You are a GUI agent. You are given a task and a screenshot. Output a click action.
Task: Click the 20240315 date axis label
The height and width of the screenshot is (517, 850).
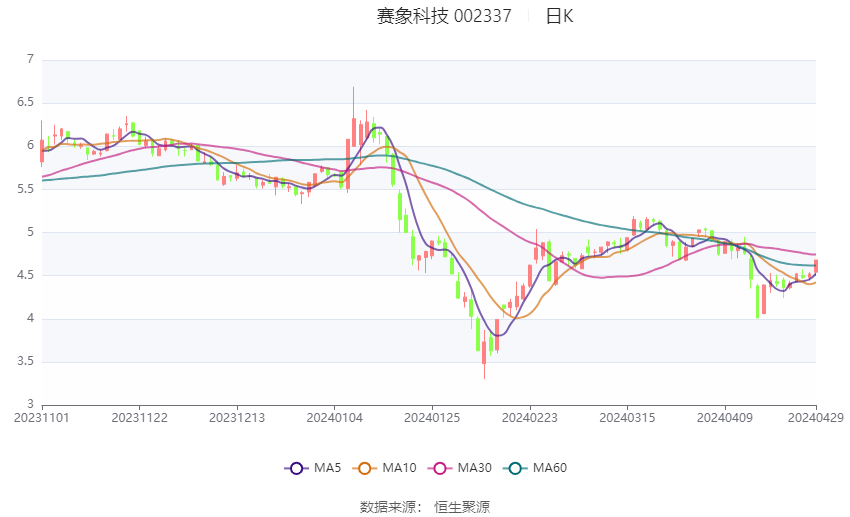[627, 418]
